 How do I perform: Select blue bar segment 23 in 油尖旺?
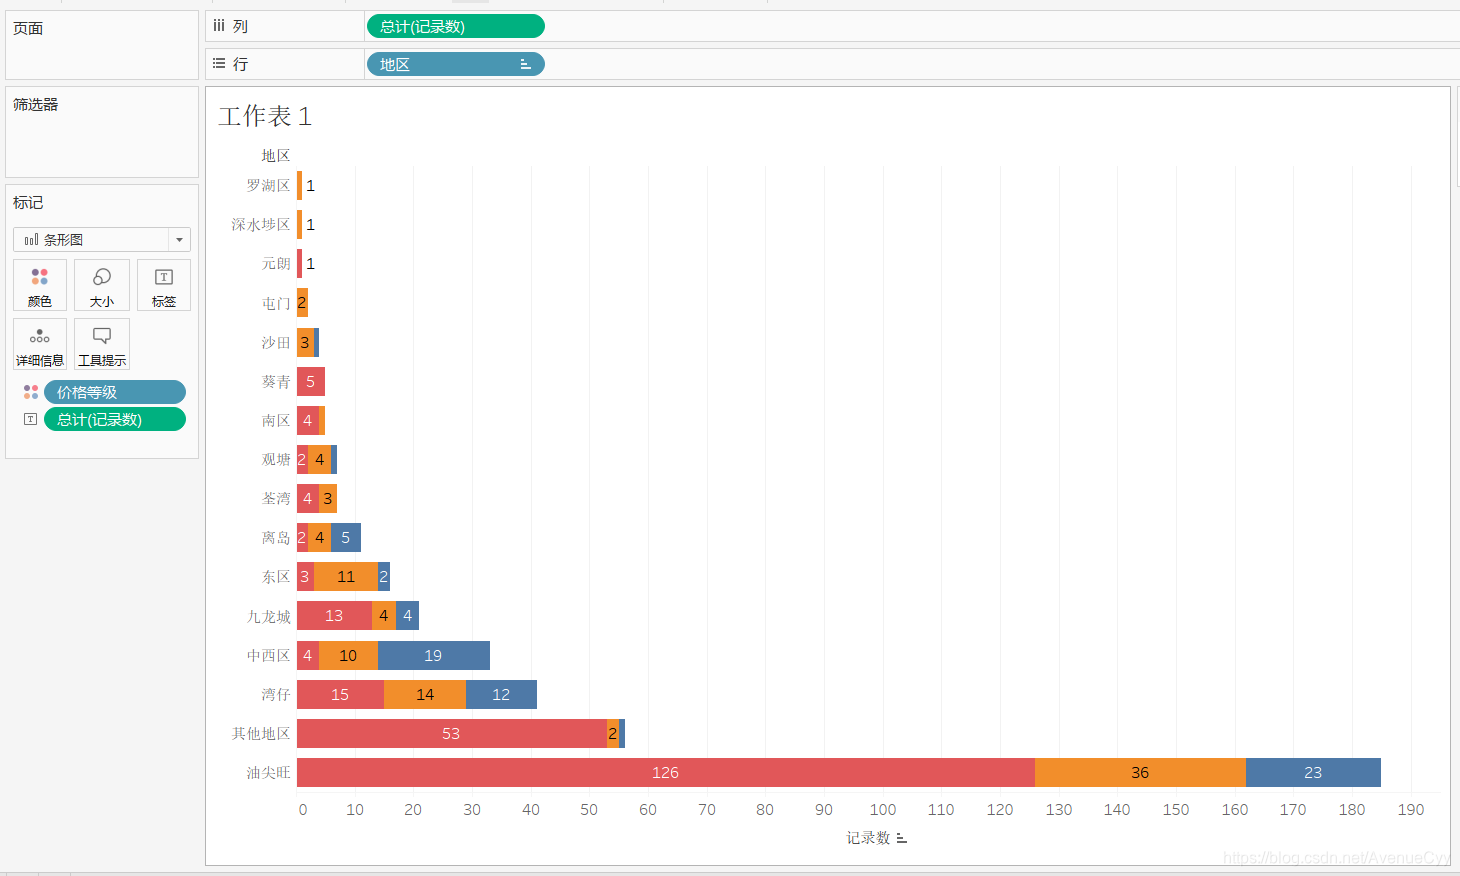coord(1313,772)
